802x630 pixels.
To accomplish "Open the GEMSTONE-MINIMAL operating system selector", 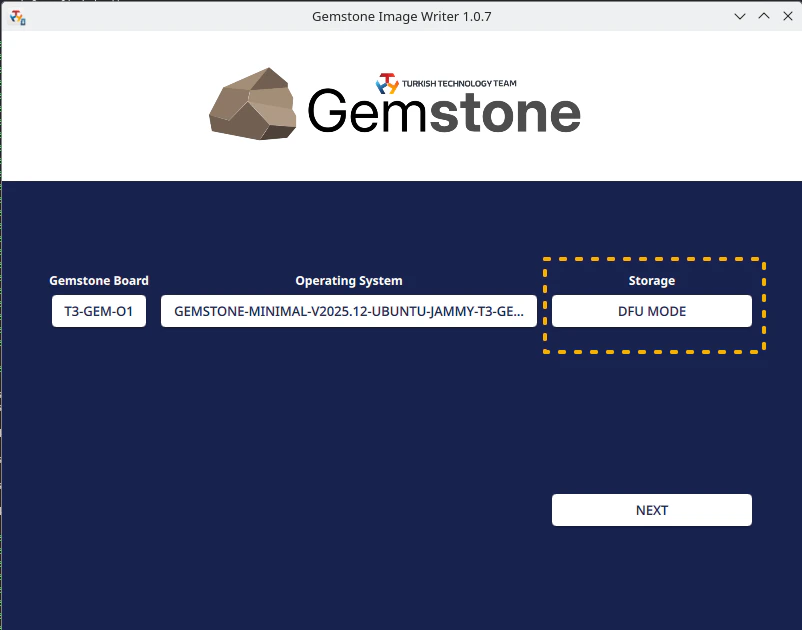I will click(x=349, y=311).
